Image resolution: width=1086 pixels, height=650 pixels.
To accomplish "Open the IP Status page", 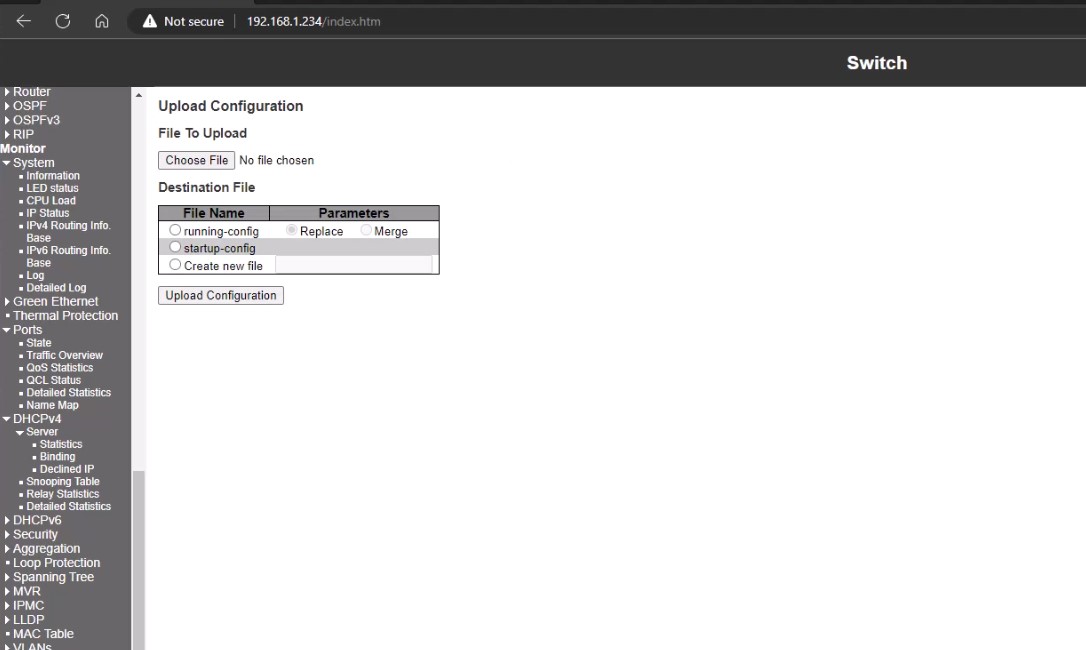I will (x=48, y=213).
